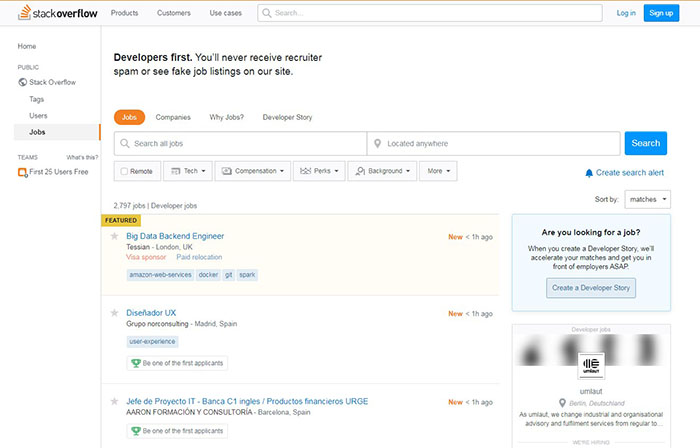The image size is (700, 448).
Task: Open the Developer Story tab
Action: pyautogui.click(x=288, y=117)
